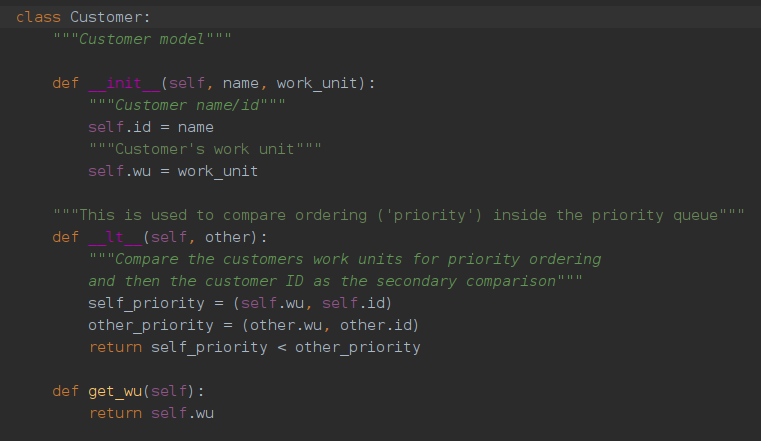This screenshot has height=441, width=761.
Task: Click the 'Customer model' docstring
Action: click(x=142, y=39)
